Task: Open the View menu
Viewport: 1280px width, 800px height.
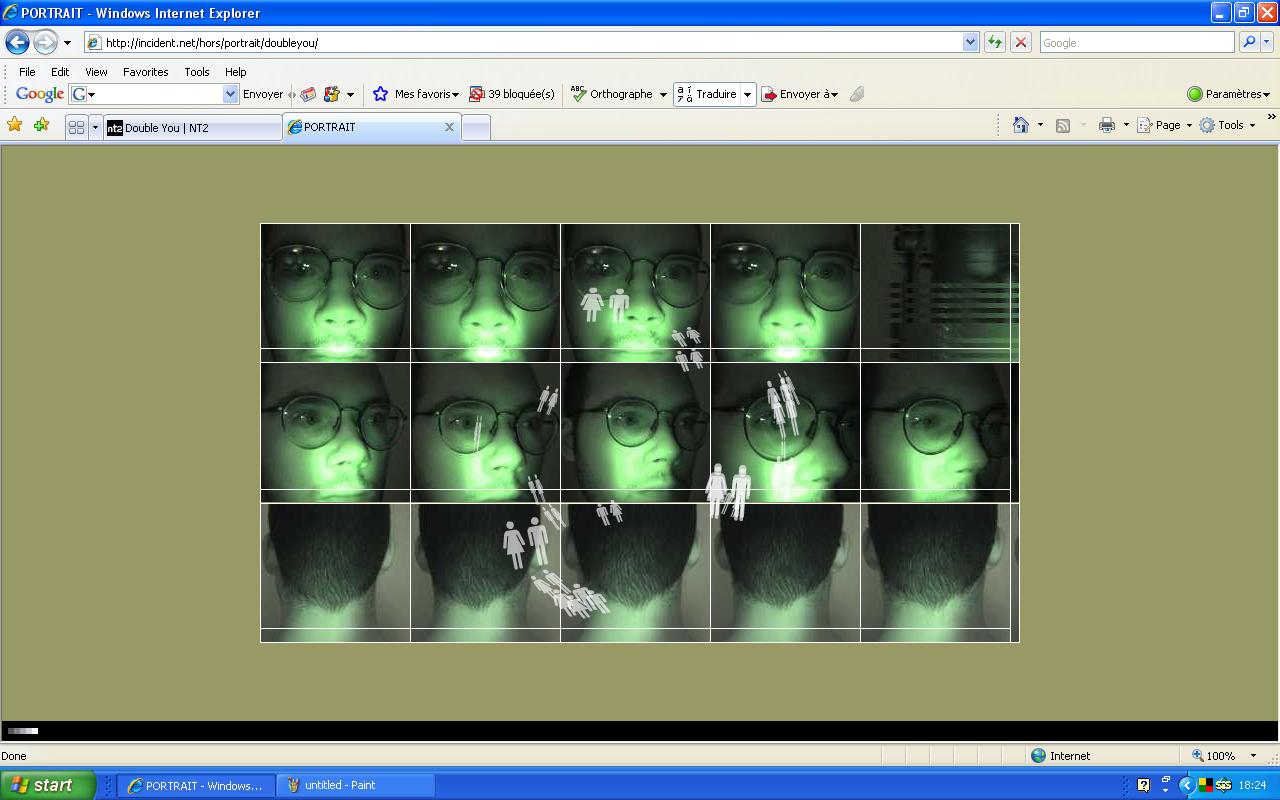Action: click(x=96, y=72)
